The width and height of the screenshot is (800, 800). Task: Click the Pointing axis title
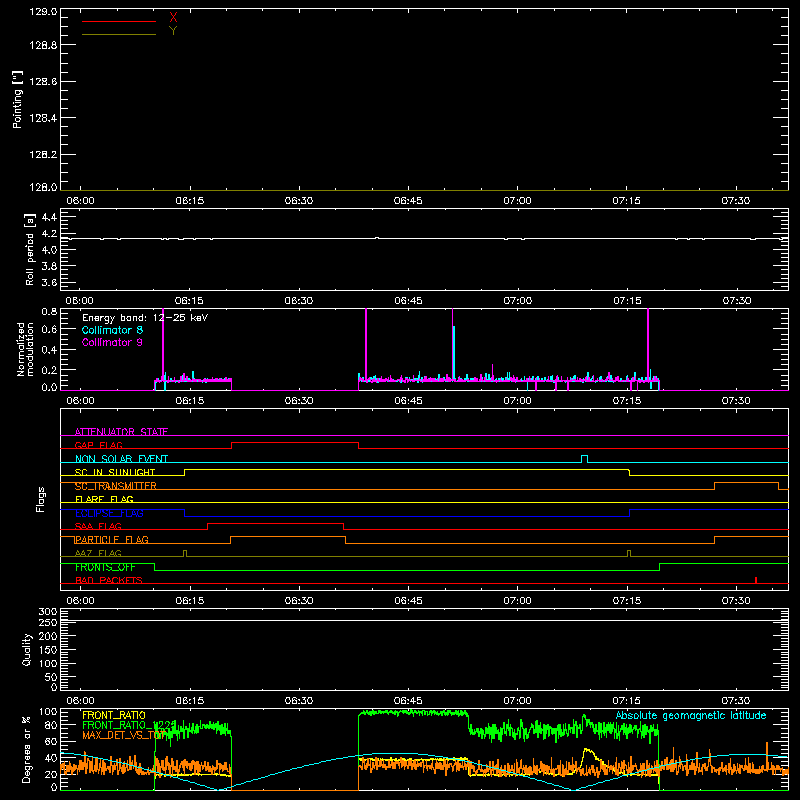click(x=18, y=99)
